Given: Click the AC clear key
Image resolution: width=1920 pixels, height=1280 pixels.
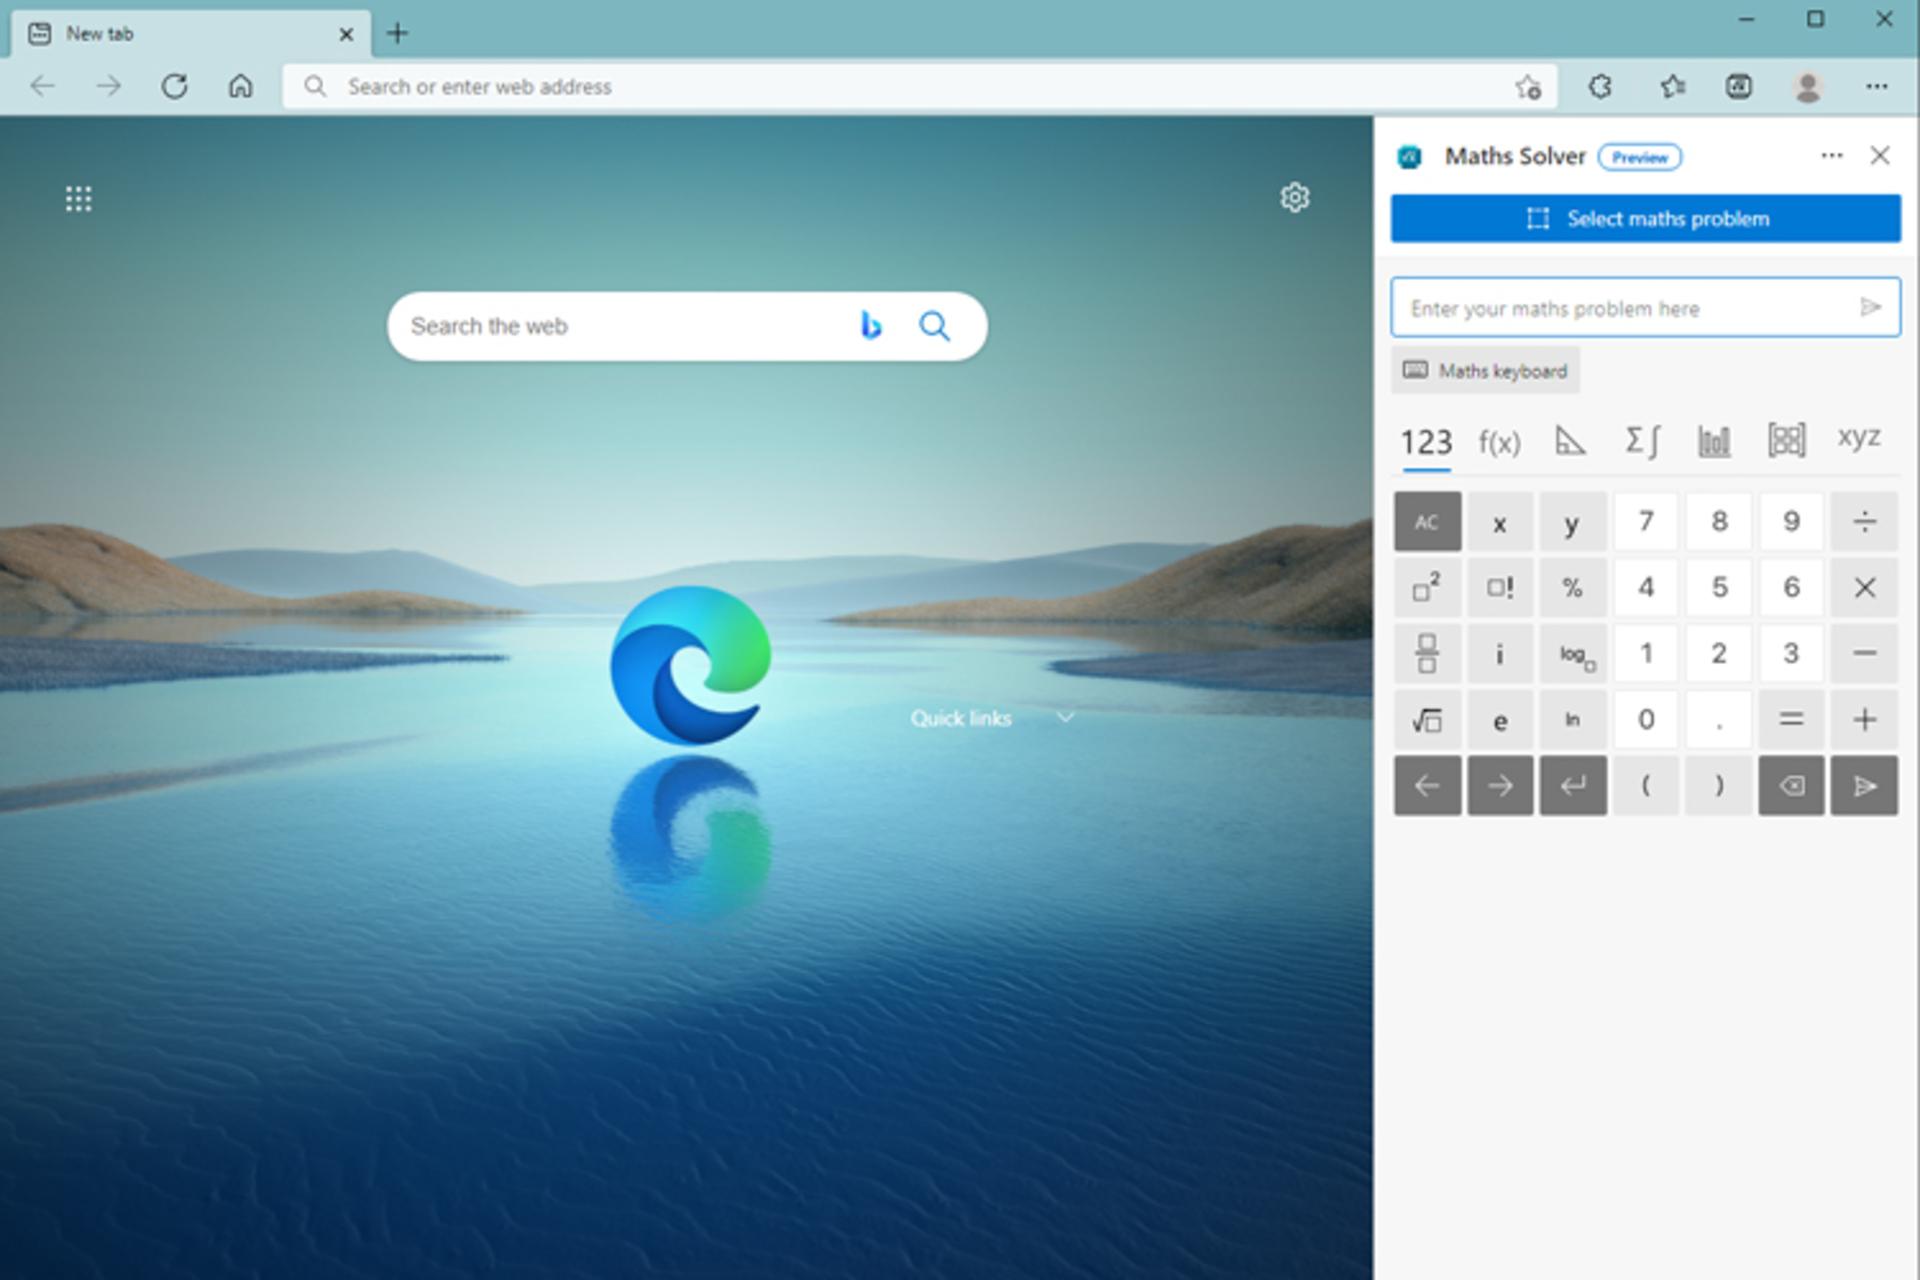Looking at the screenshot, I should click(x=1427, y=522).
